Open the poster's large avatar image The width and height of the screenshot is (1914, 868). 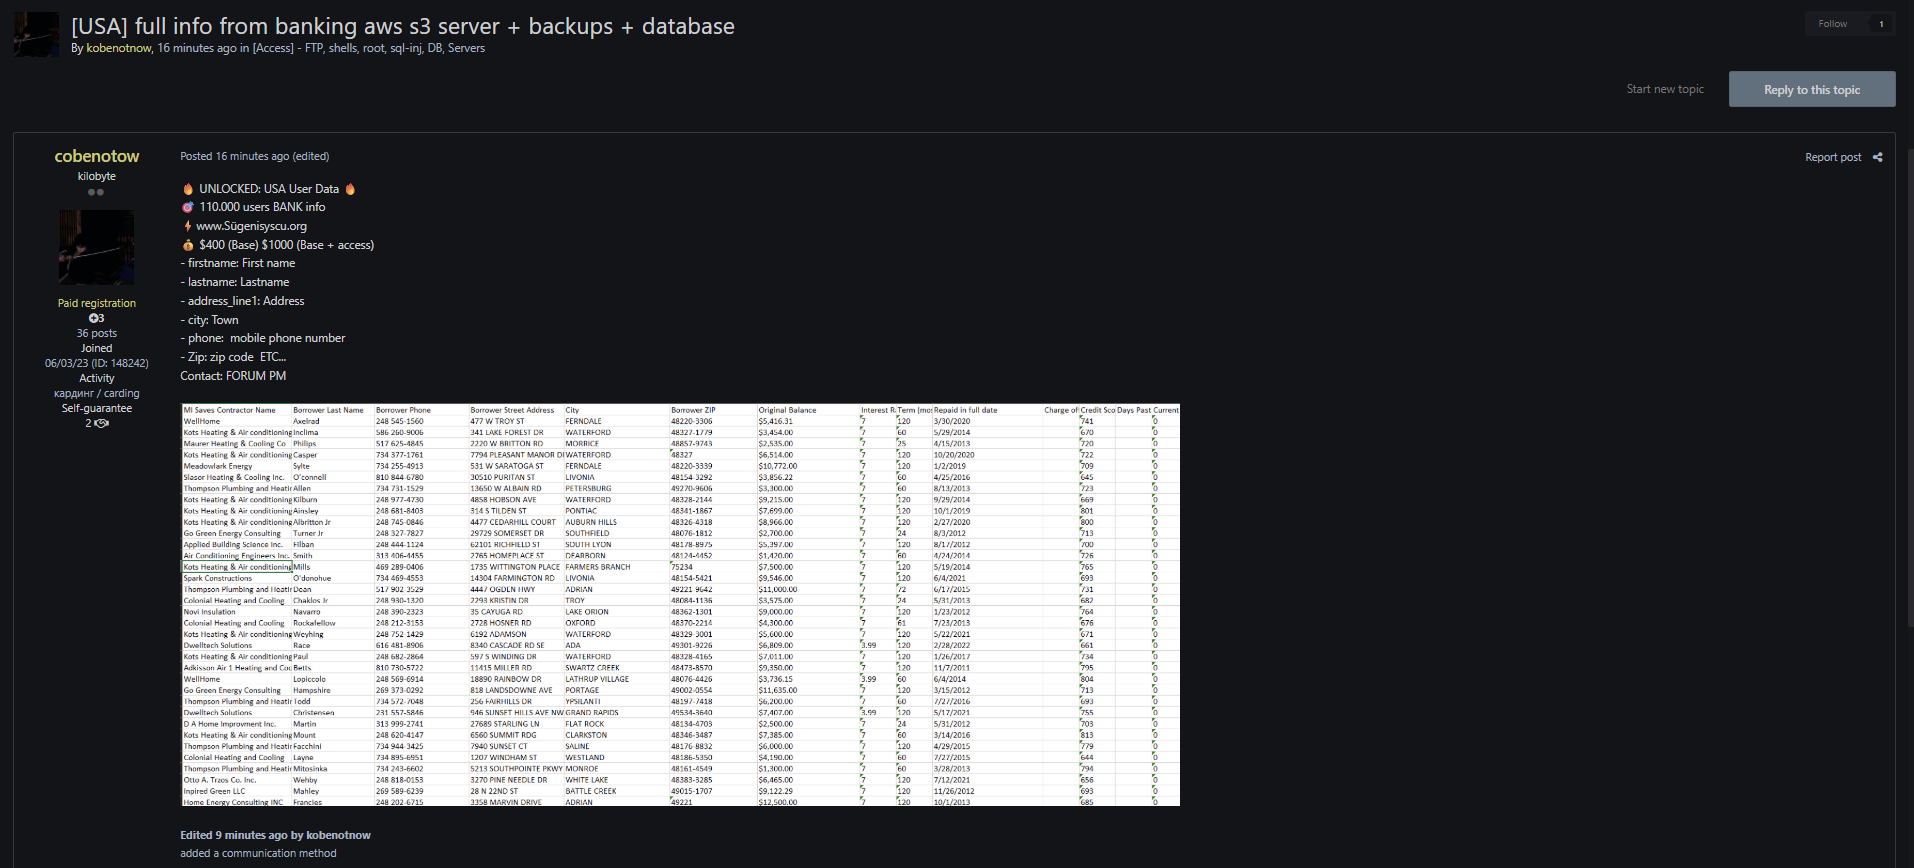point(96,248)
